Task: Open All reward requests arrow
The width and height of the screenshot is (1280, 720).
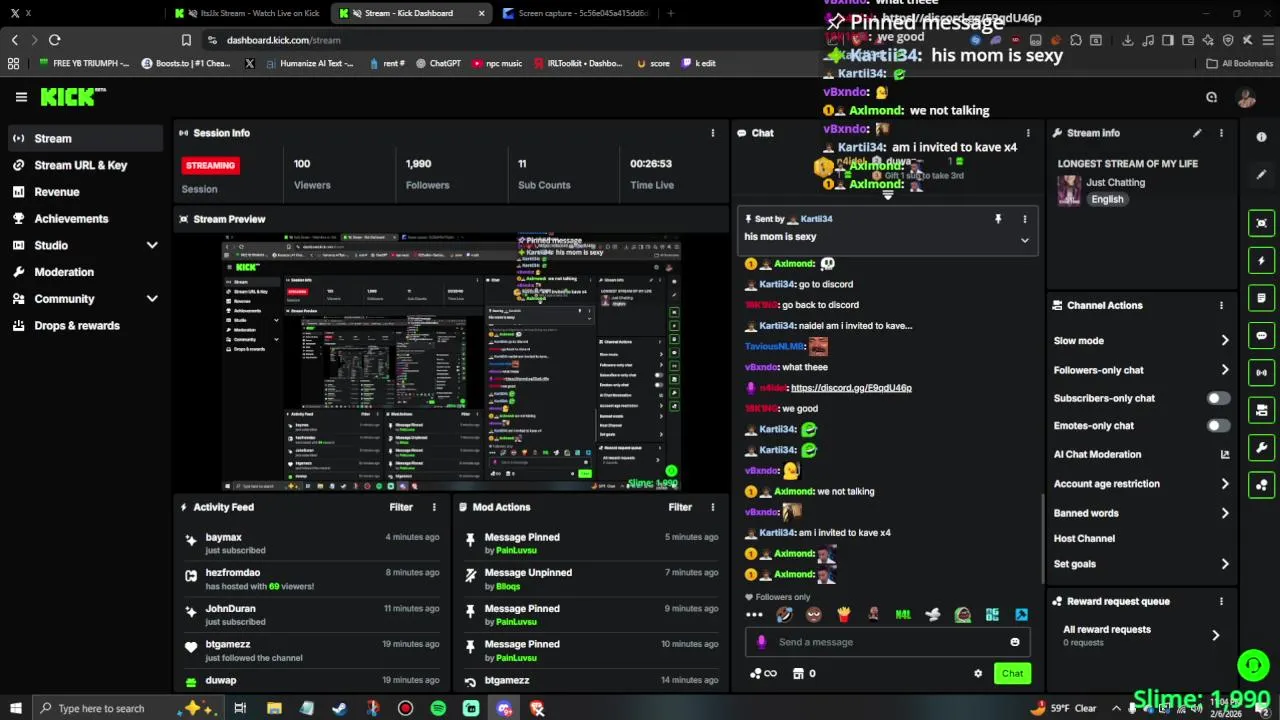Action: tap(1216, 635)
